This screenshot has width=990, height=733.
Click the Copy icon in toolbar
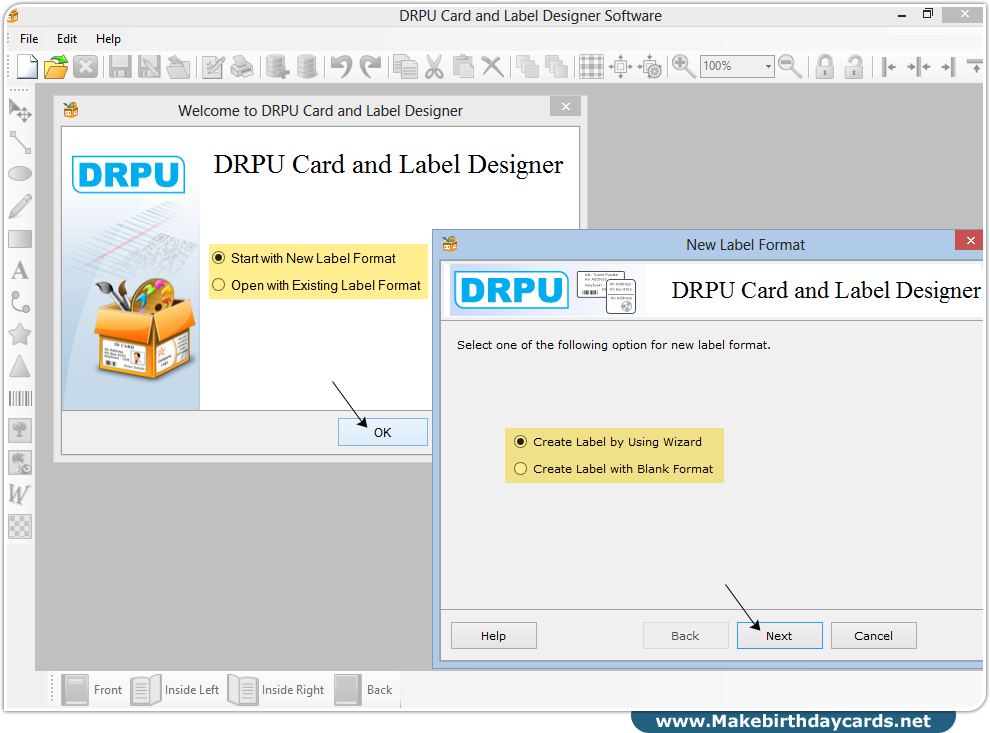coord(405,66)
